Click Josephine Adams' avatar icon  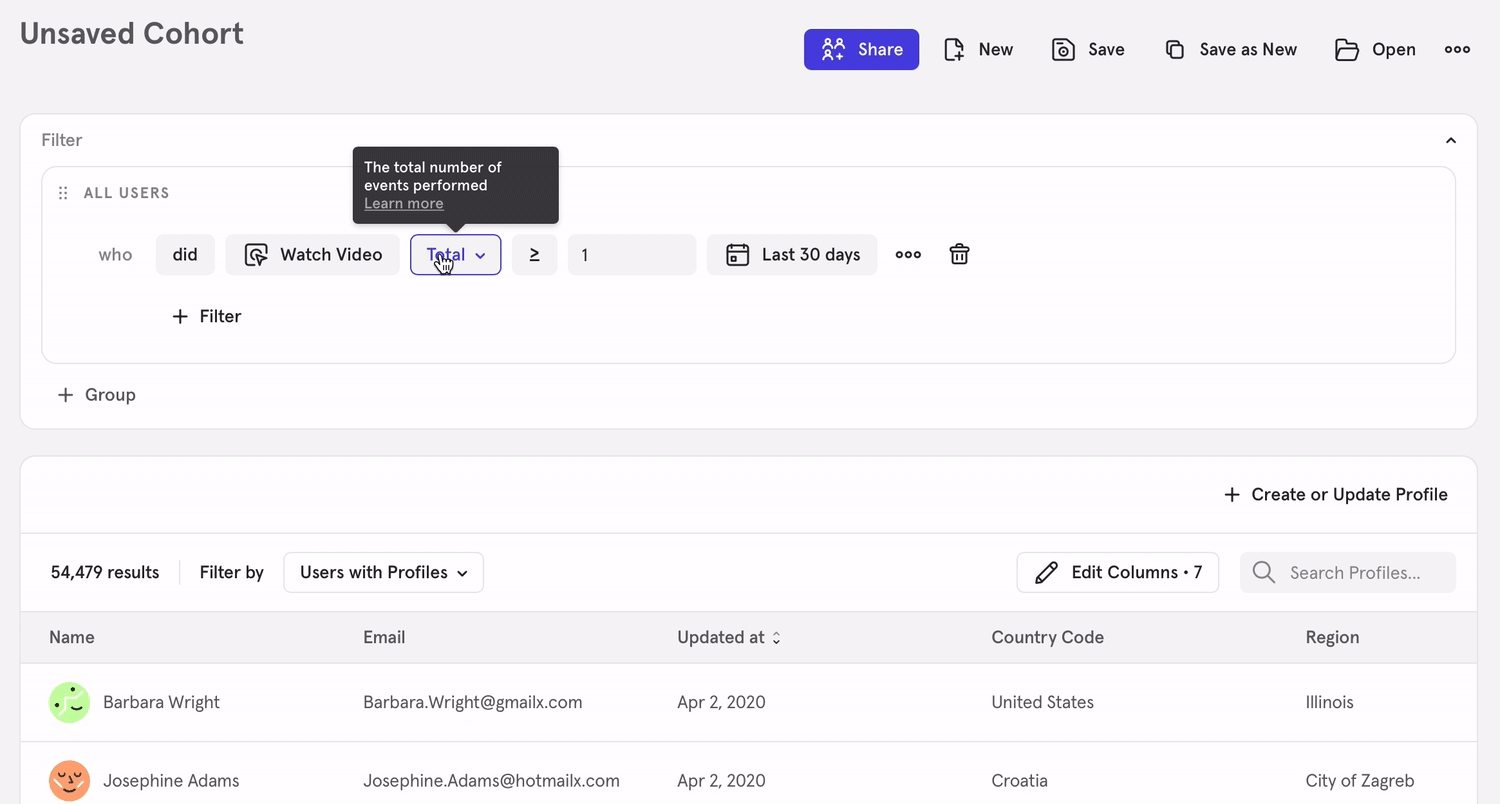[69, 780]
